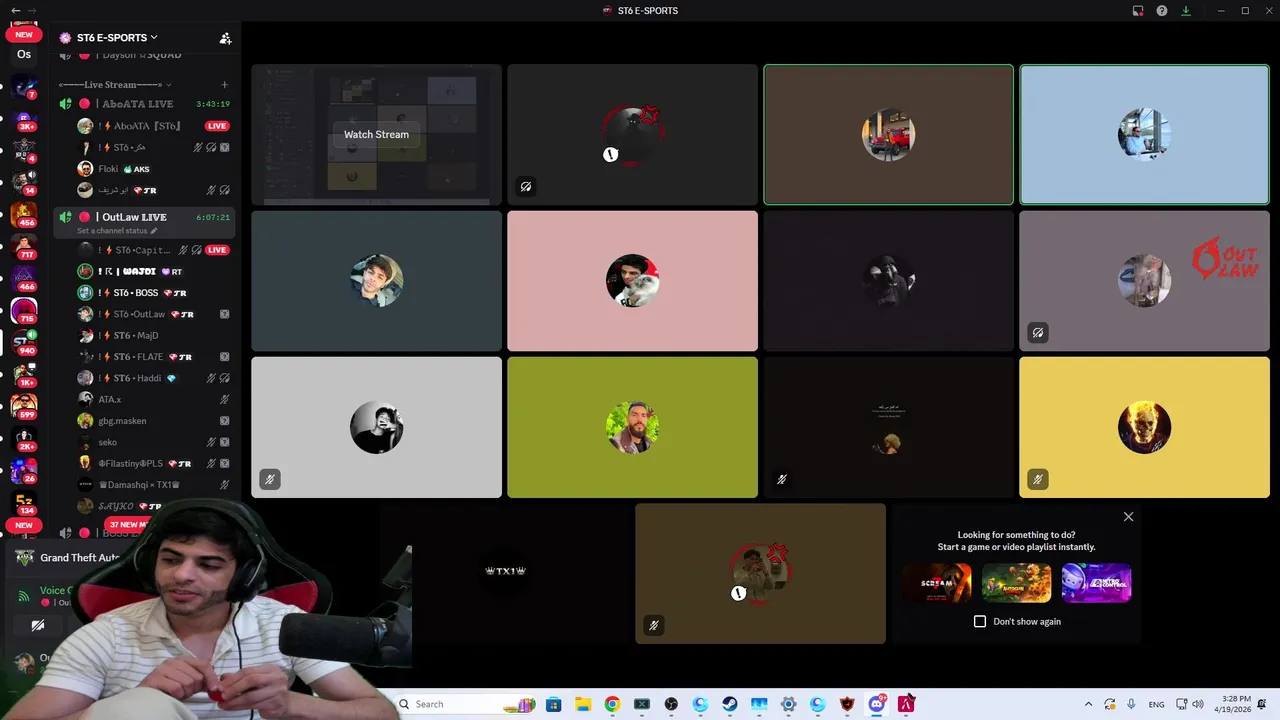Open the server with 466 badge

pos(24,279)
